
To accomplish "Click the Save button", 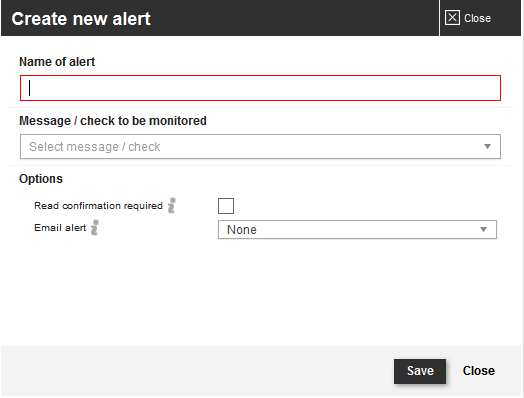I will click(x=420, y=371).
